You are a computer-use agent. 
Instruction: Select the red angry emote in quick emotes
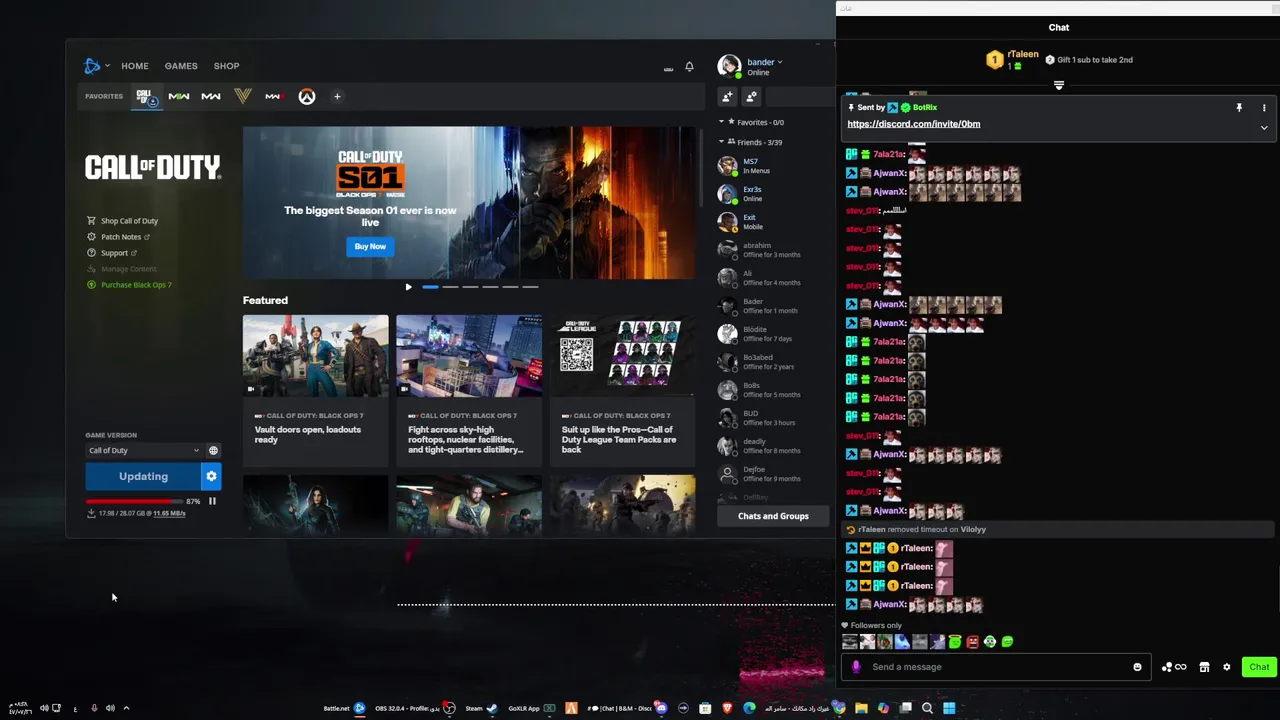972,642
